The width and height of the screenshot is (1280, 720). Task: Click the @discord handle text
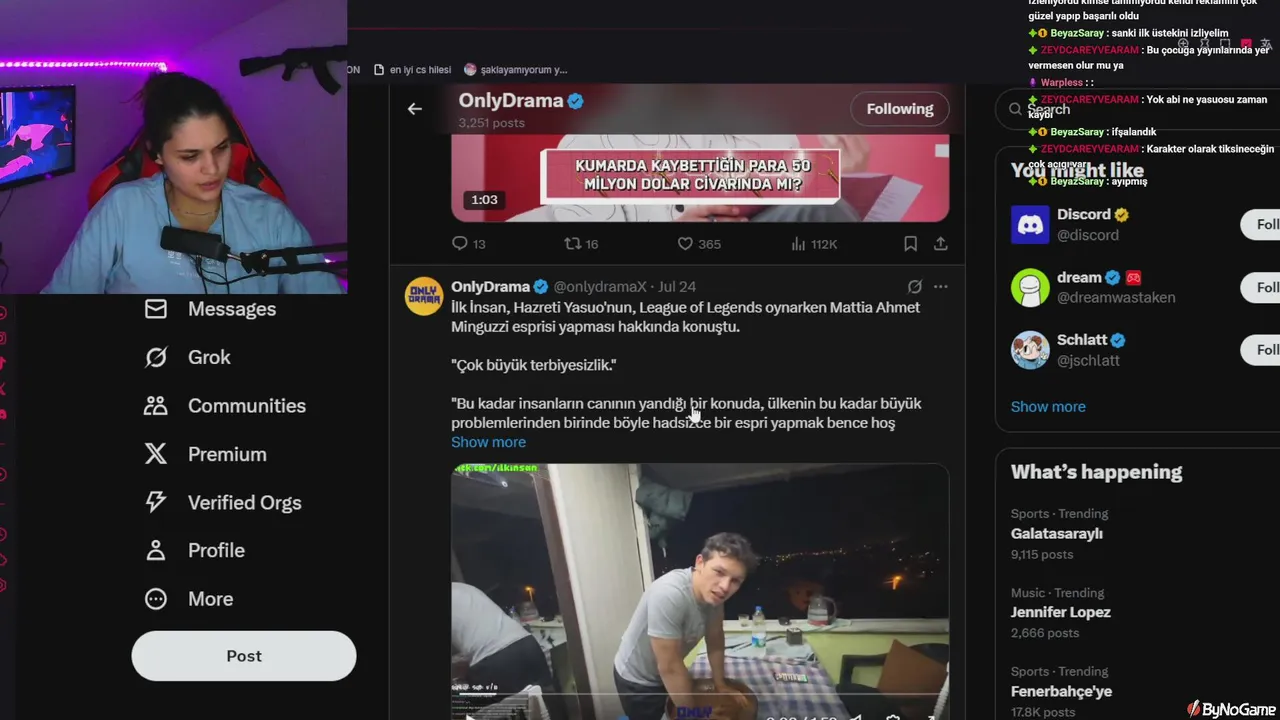(1088, 235)
